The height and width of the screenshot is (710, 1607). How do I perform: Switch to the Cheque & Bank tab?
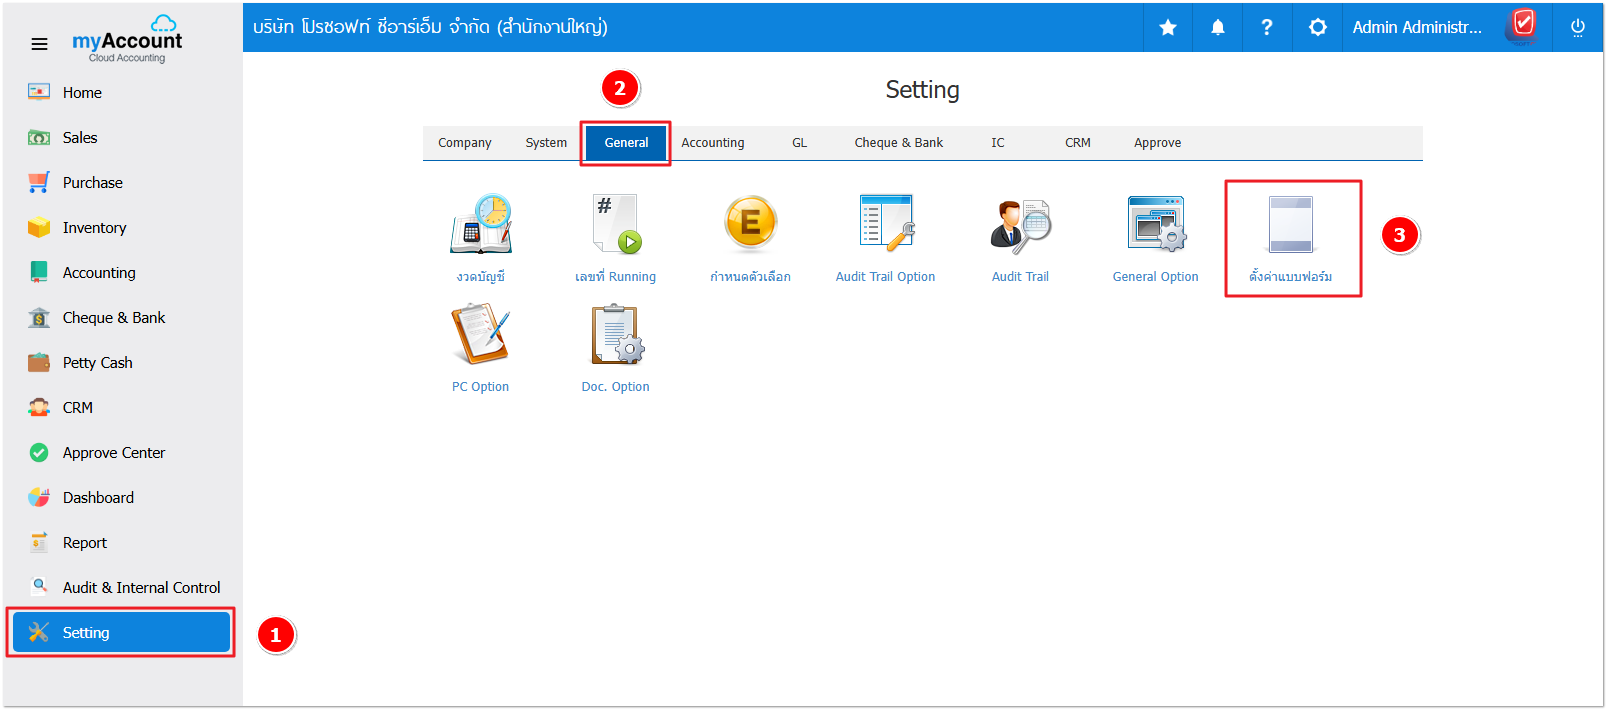[898, 143]
